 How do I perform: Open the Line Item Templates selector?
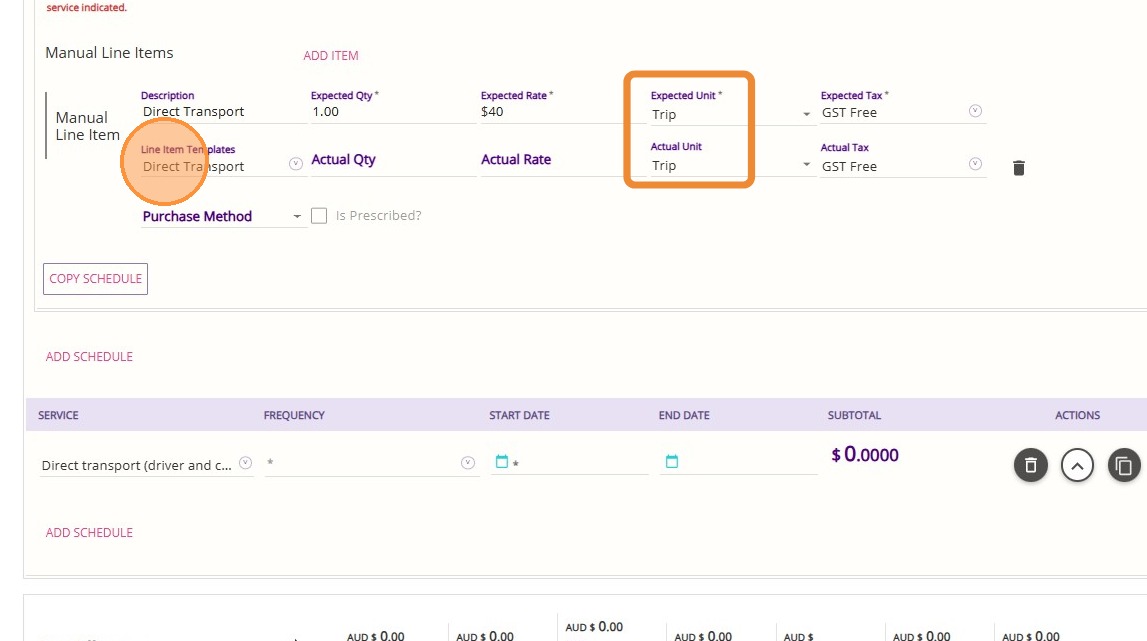(296, 165)
